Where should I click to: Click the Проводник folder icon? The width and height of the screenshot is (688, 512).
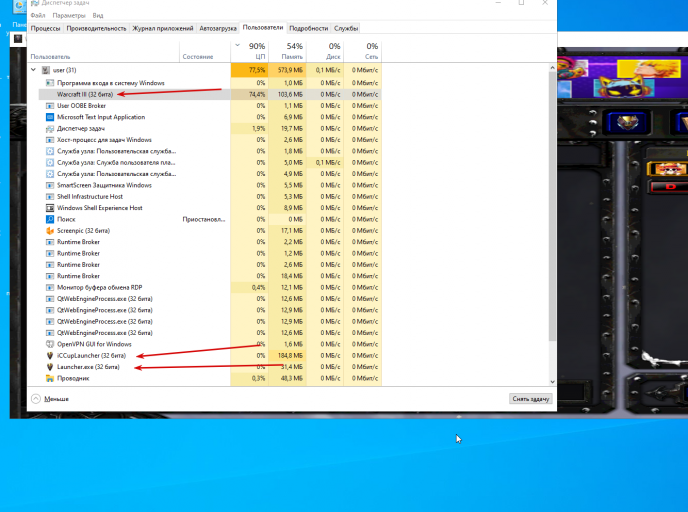pyautogui.click(x=50, y=378)
